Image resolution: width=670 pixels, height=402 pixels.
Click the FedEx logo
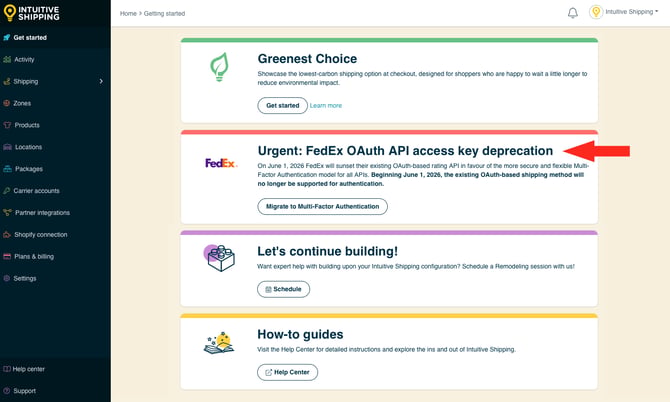(x=221, y=163)
